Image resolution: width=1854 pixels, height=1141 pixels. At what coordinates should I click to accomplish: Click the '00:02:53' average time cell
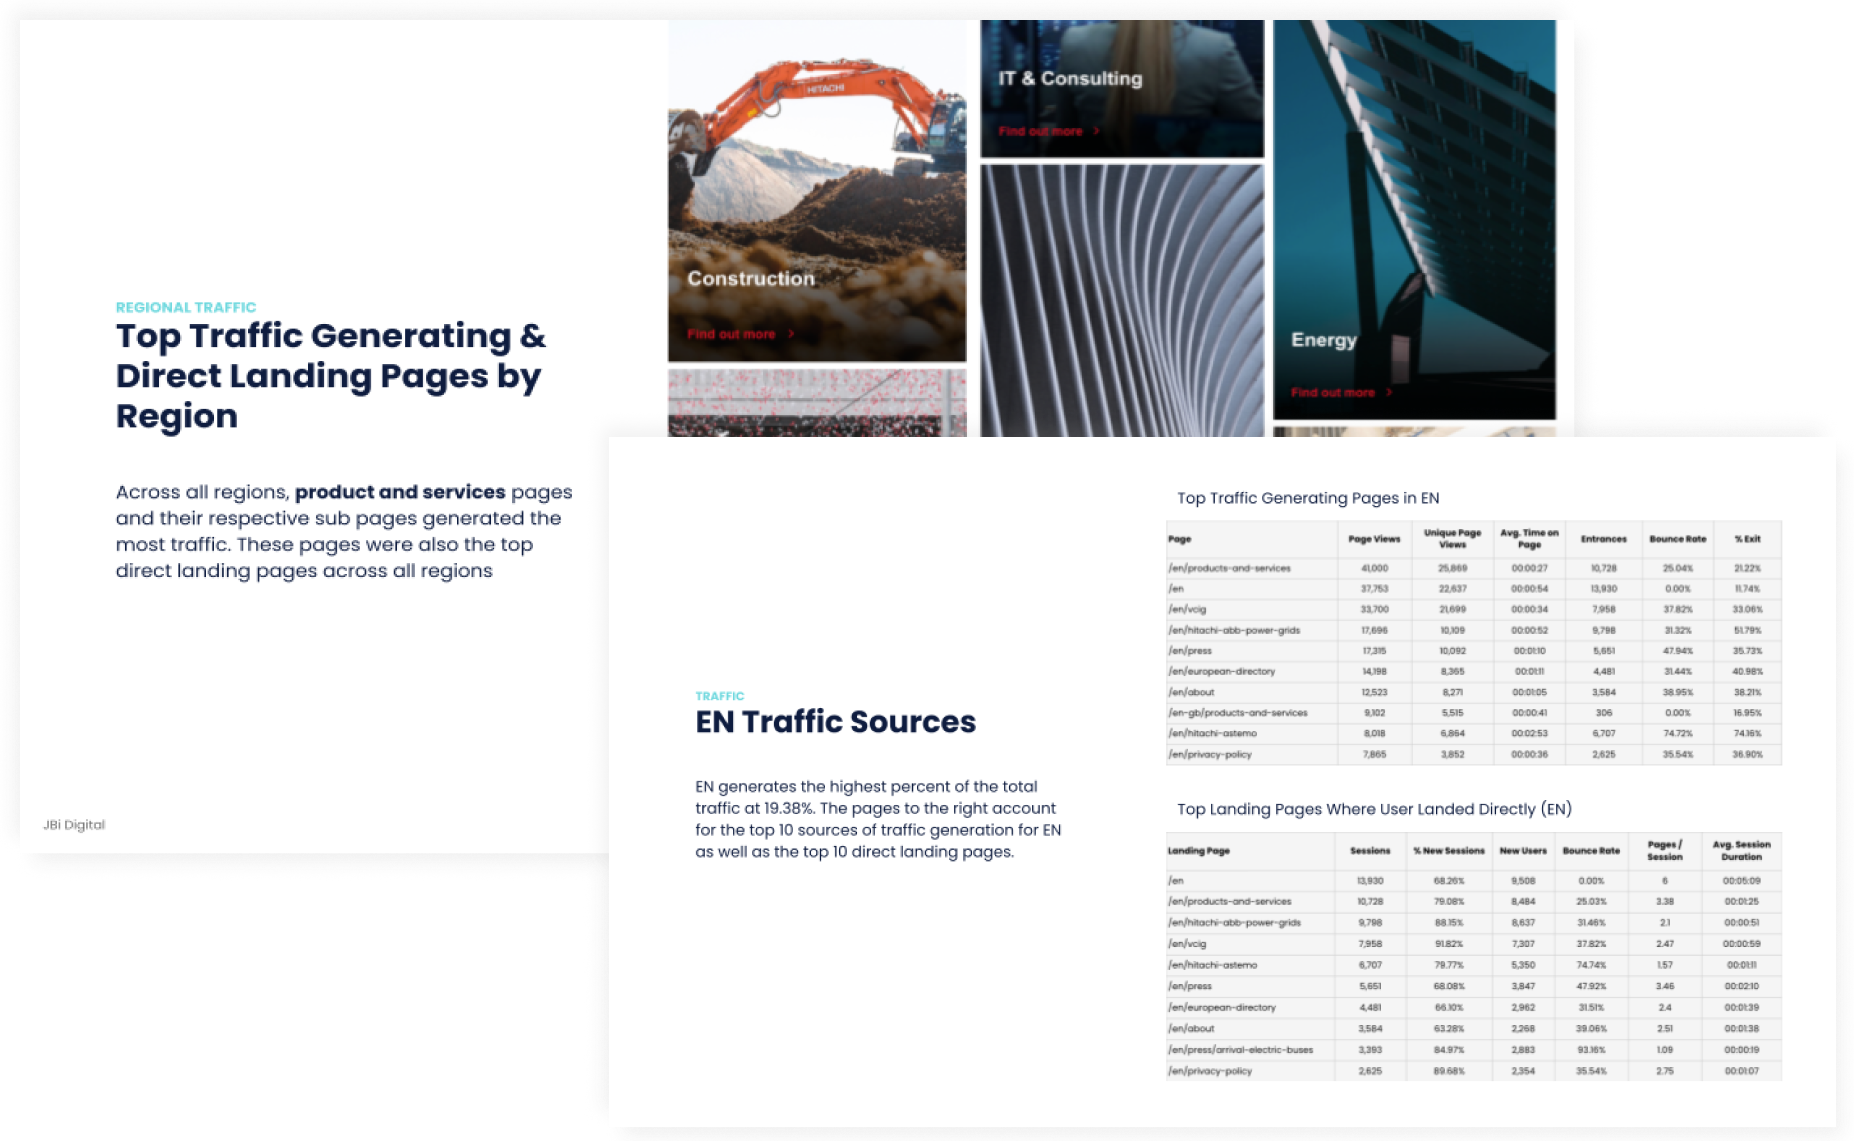pos(1529,733)
